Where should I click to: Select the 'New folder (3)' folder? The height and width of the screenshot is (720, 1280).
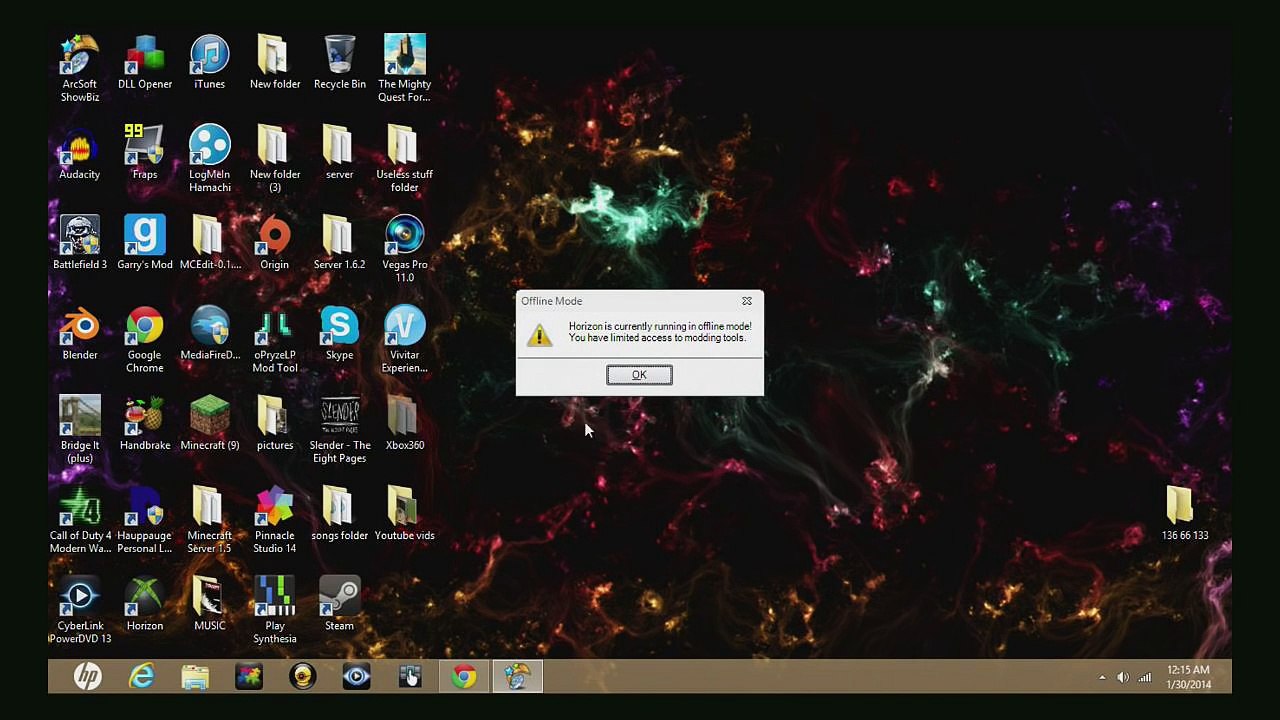[274, 158]
